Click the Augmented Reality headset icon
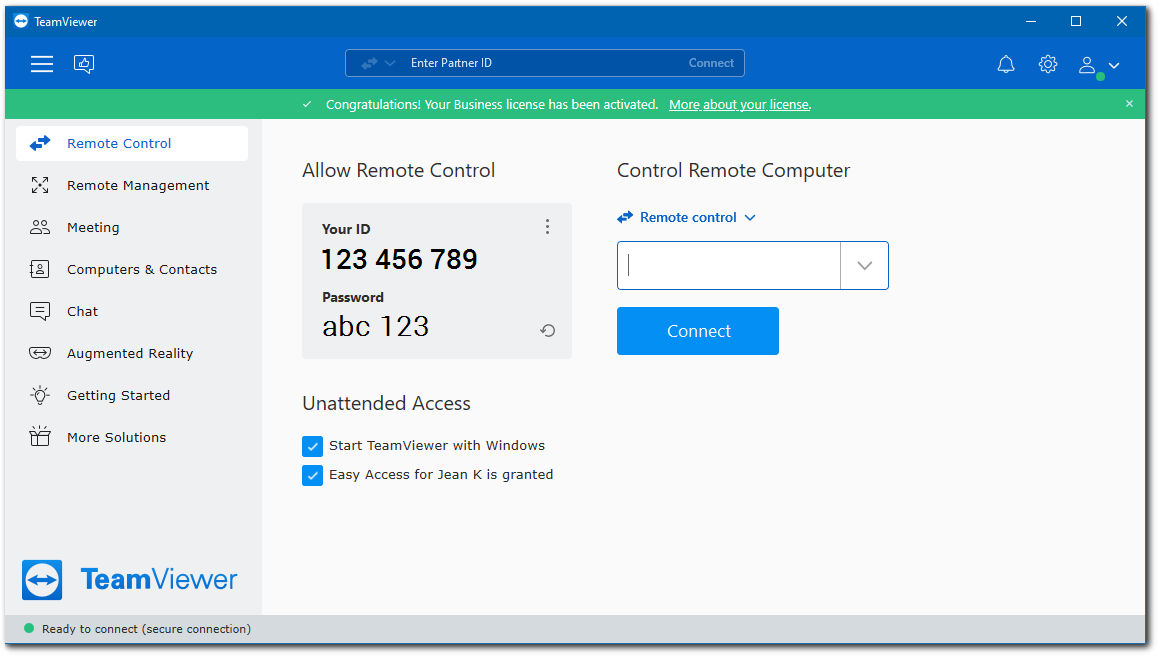This screenshot has width=1164, height=662. coord(40,353)
